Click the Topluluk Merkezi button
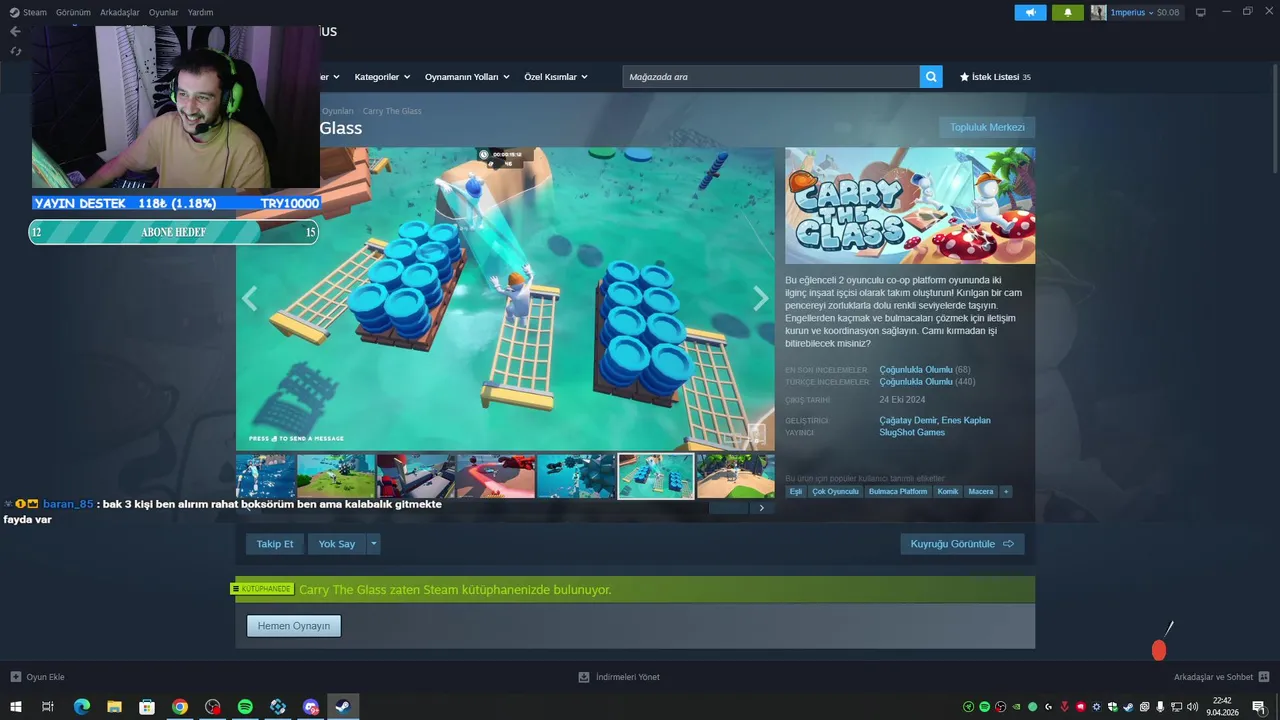The height and width of the screenshot is (720, 1280). [987, 127]
